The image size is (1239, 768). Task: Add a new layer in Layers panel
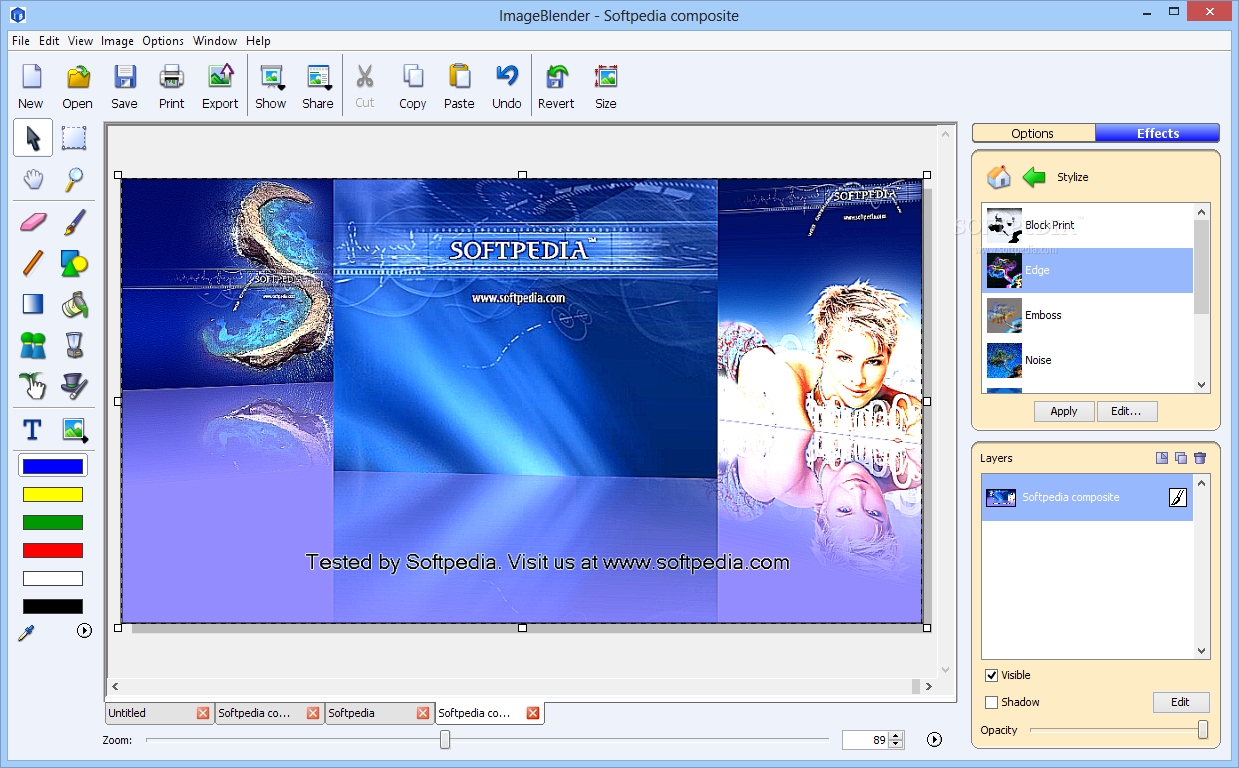[1161, 458]
